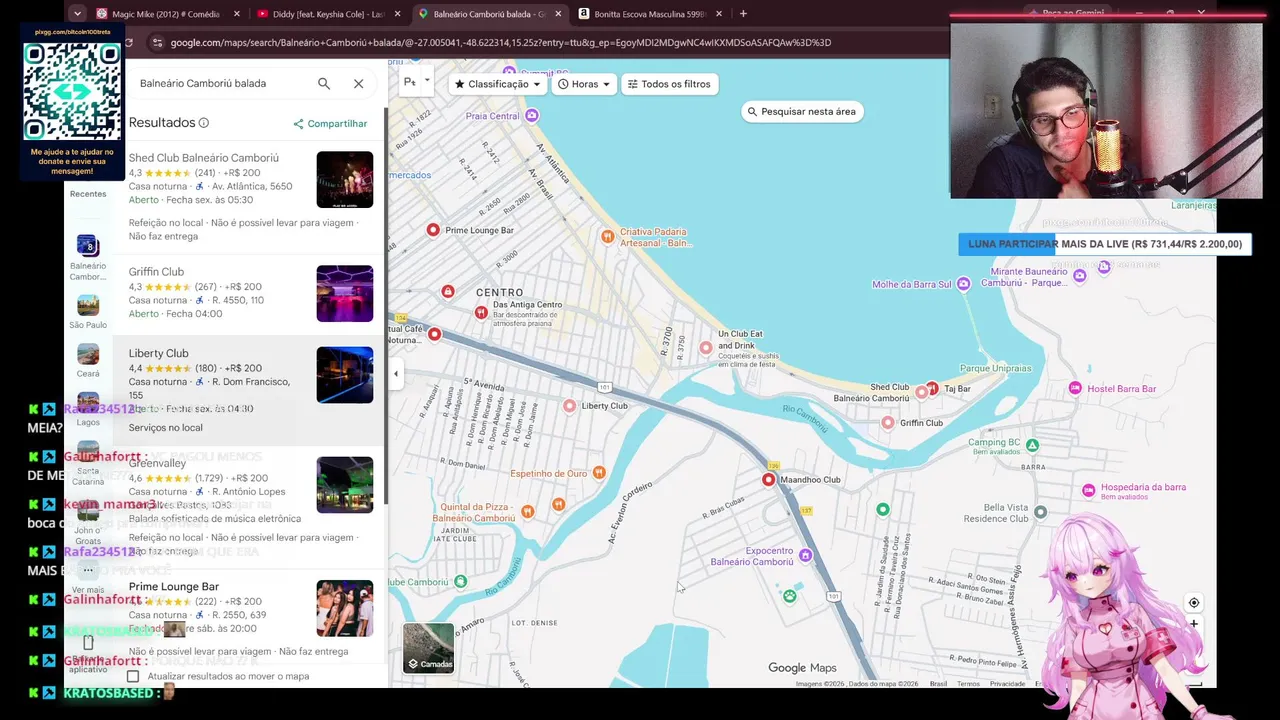Open Shed Club Balneário Camboriú result

click(x=204, y=158)
